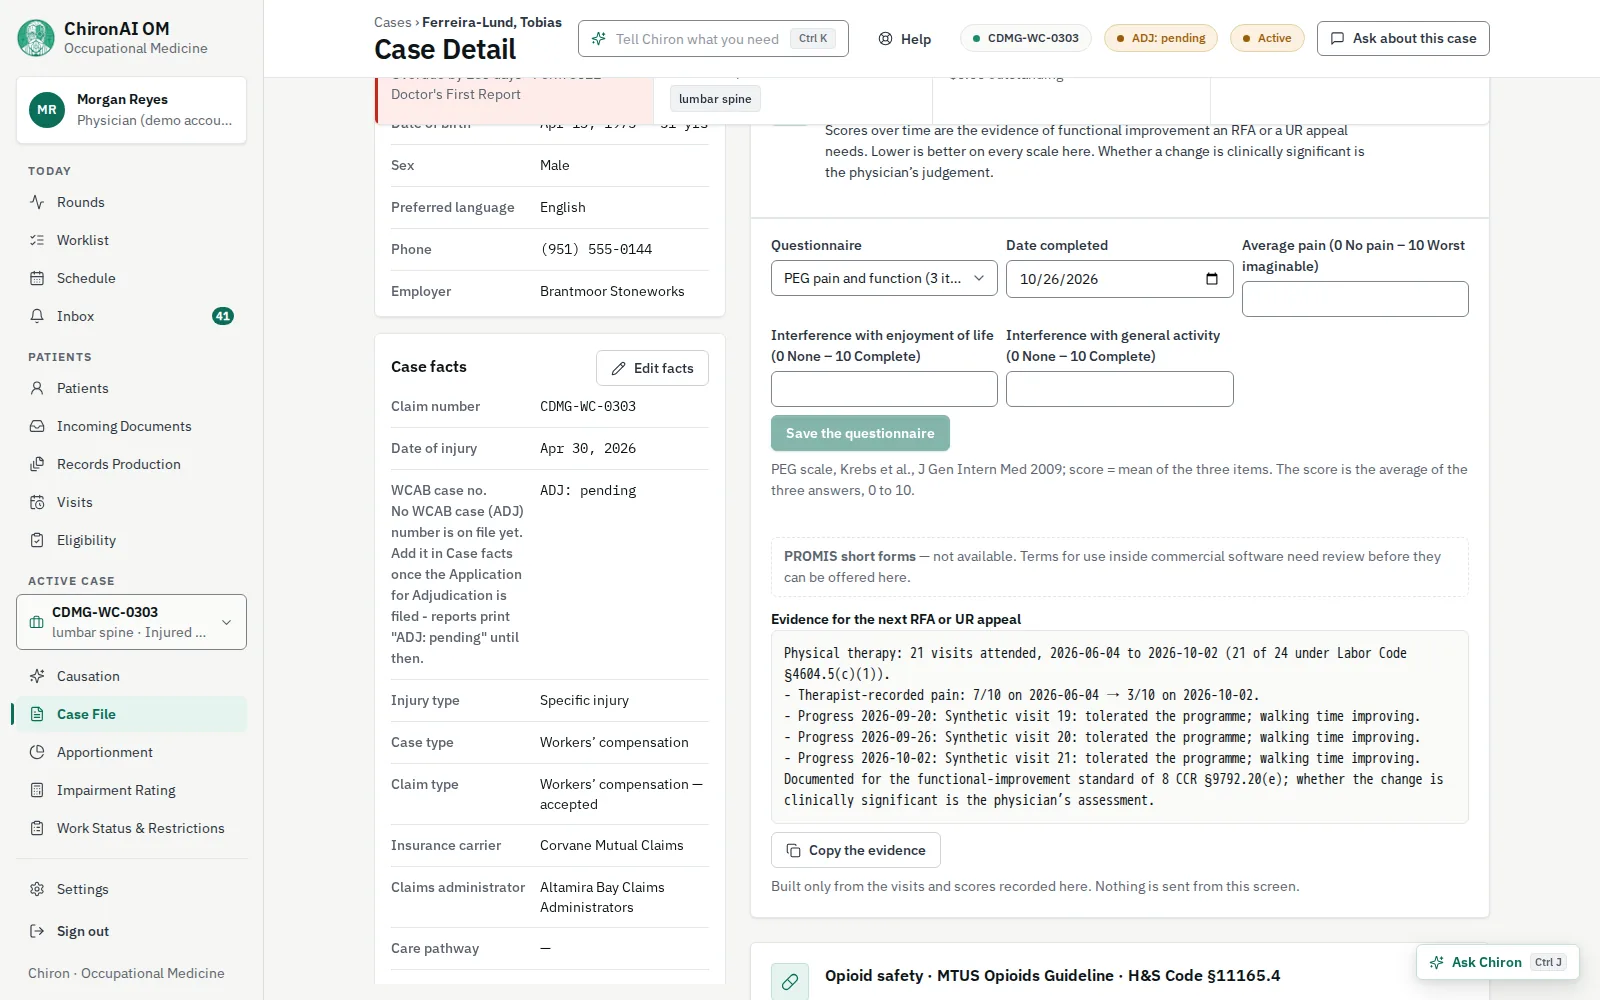Click the Cases breadcrumb link
Viewport: 1600px width, 1000px height.
(x=392, y=22)
